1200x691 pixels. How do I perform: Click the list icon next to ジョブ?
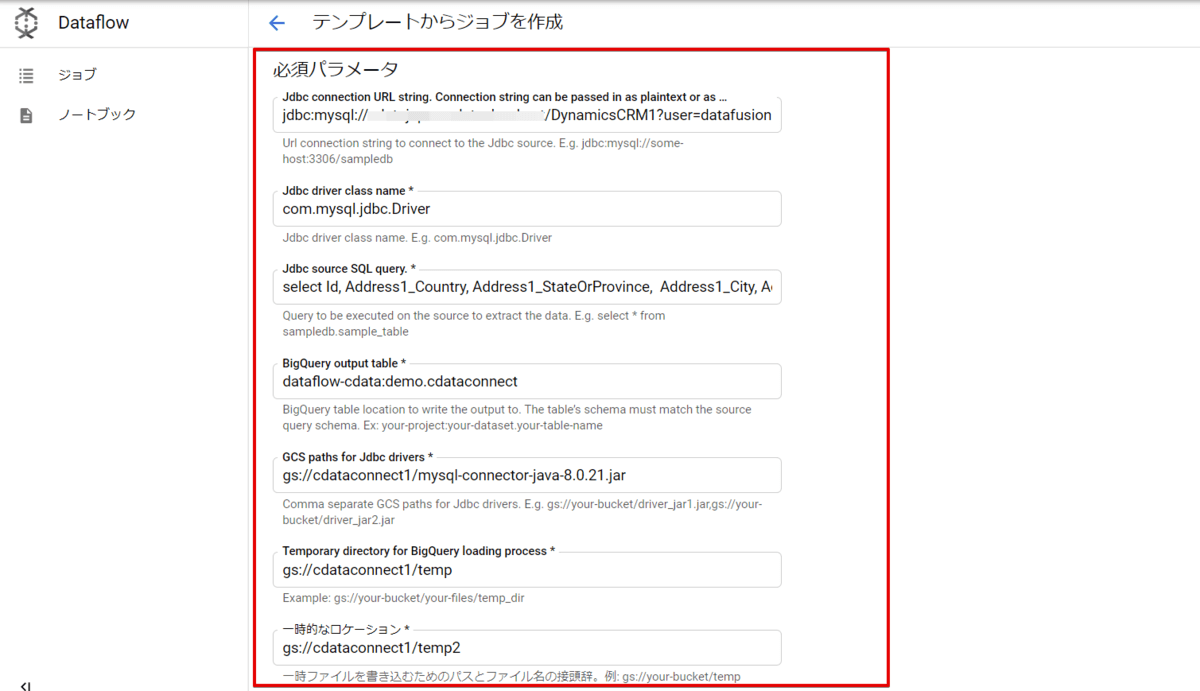[x=27, y=75]
